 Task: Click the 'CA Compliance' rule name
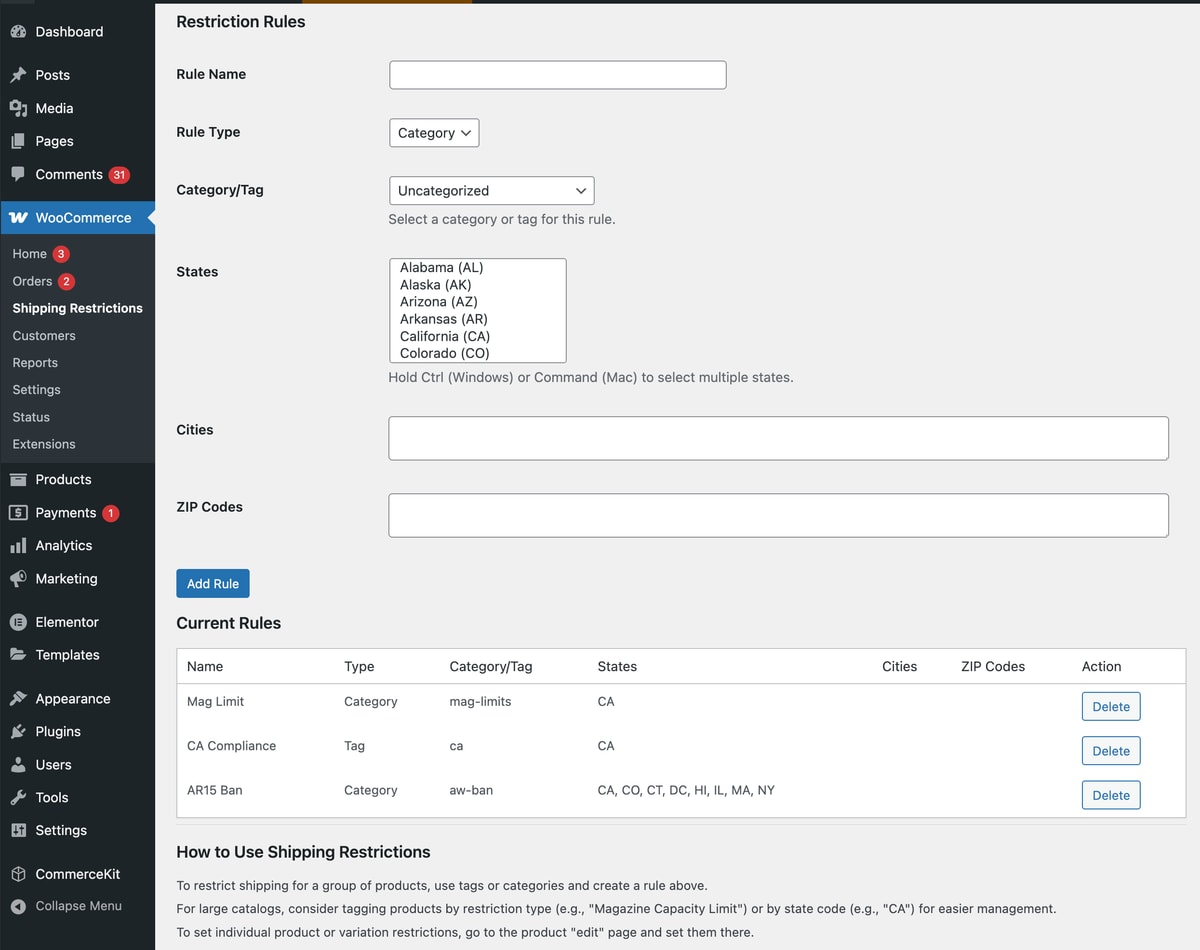point(231,746)
